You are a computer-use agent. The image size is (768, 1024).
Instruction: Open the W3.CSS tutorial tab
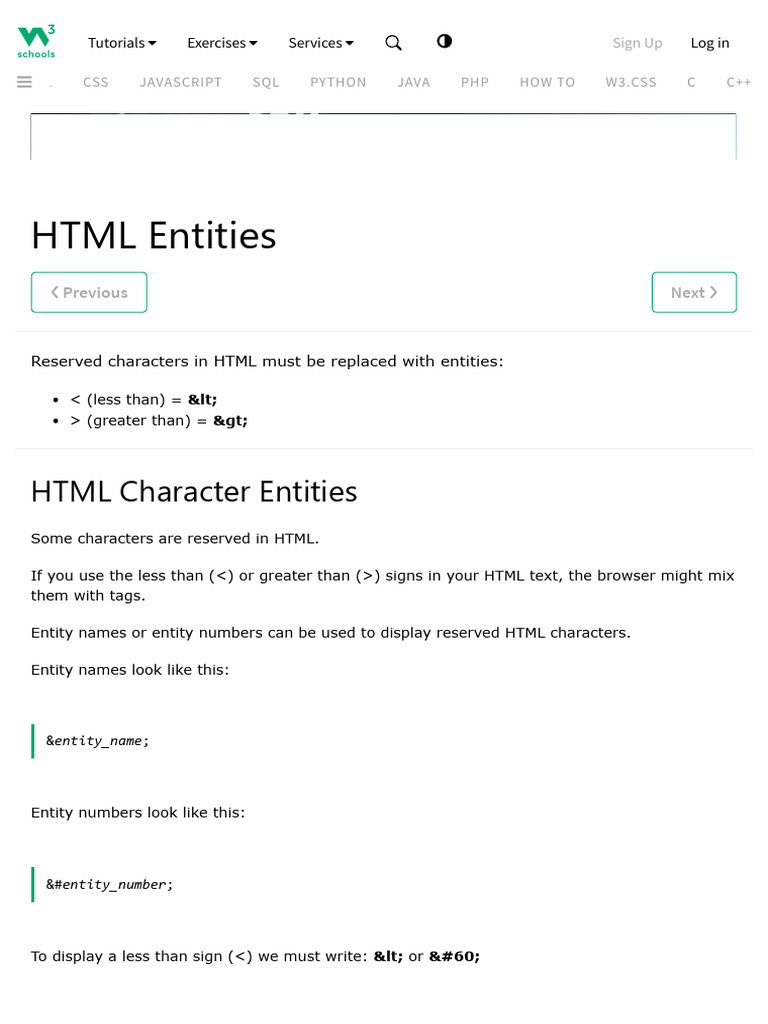(x=631, y=82)
